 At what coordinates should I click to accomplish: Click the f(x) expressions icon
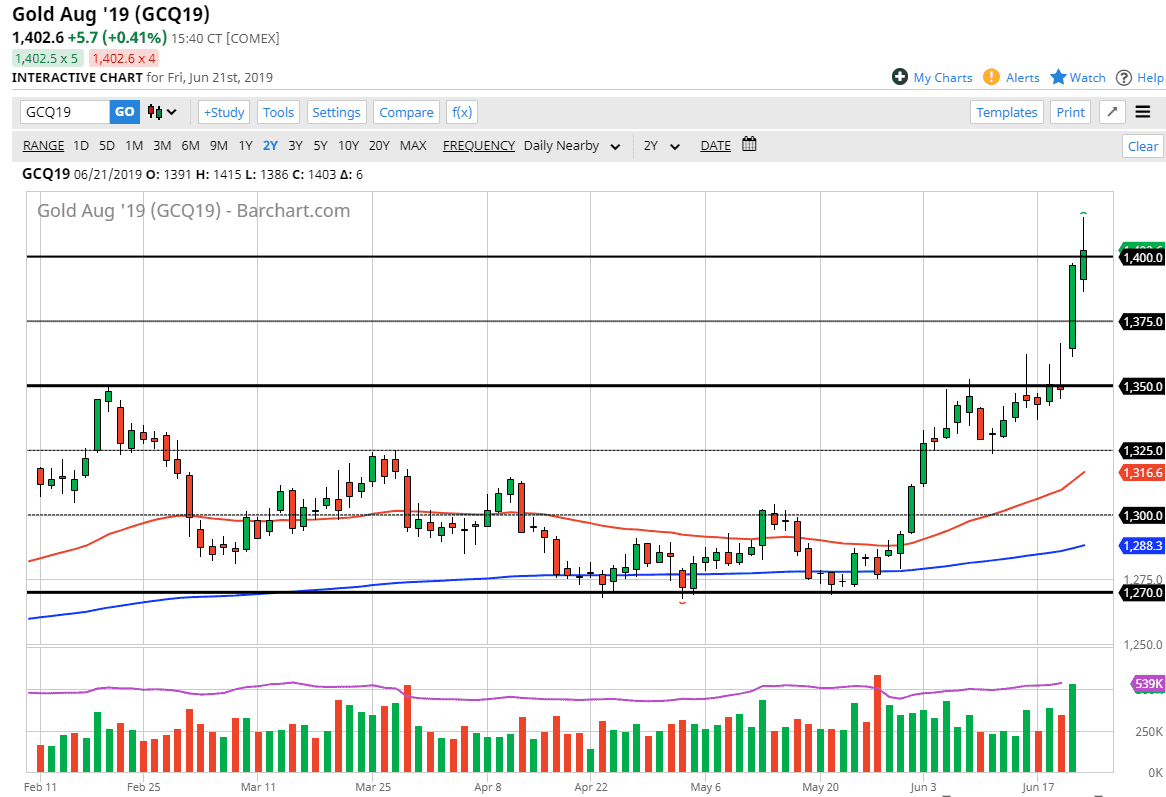coord(461,112)
